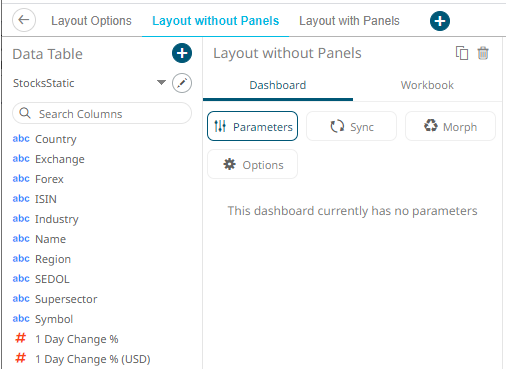506x369 pixels.
Task: Switch to the Layout with Panels tab
Action: coord(349,21)
